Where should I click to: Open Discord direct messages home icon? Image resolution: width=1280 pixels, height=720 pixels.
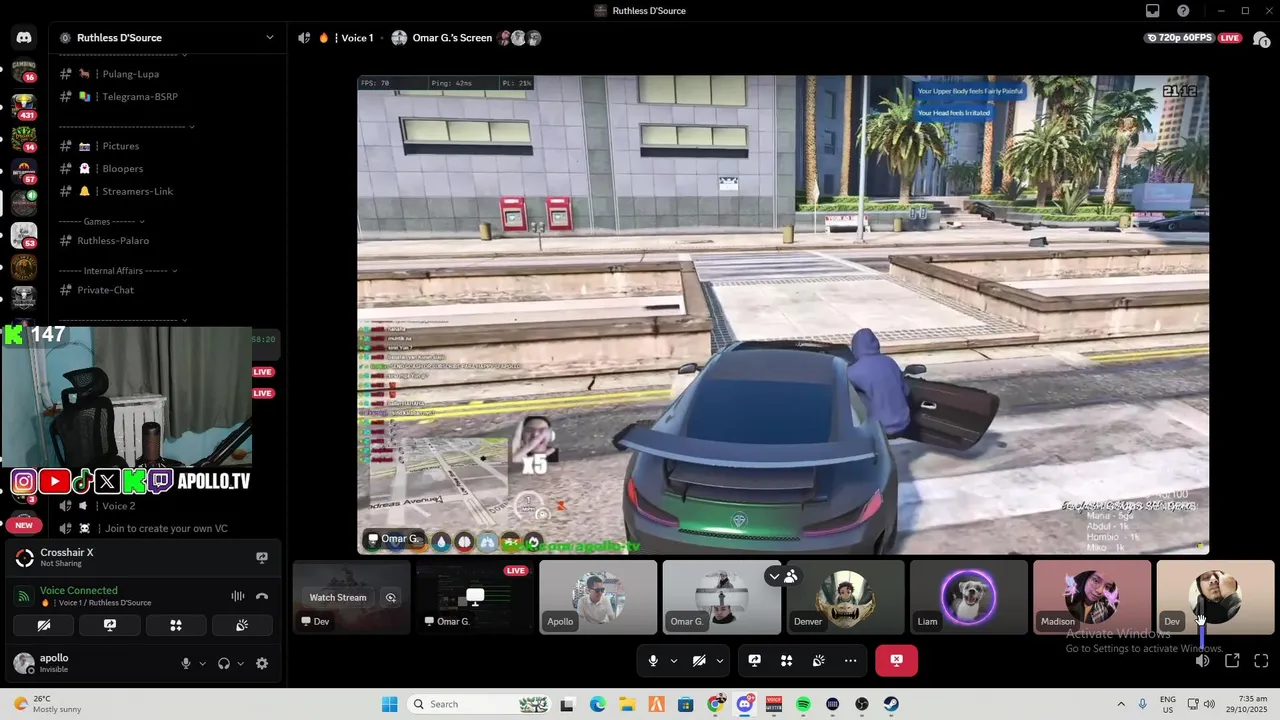point(24,38)
